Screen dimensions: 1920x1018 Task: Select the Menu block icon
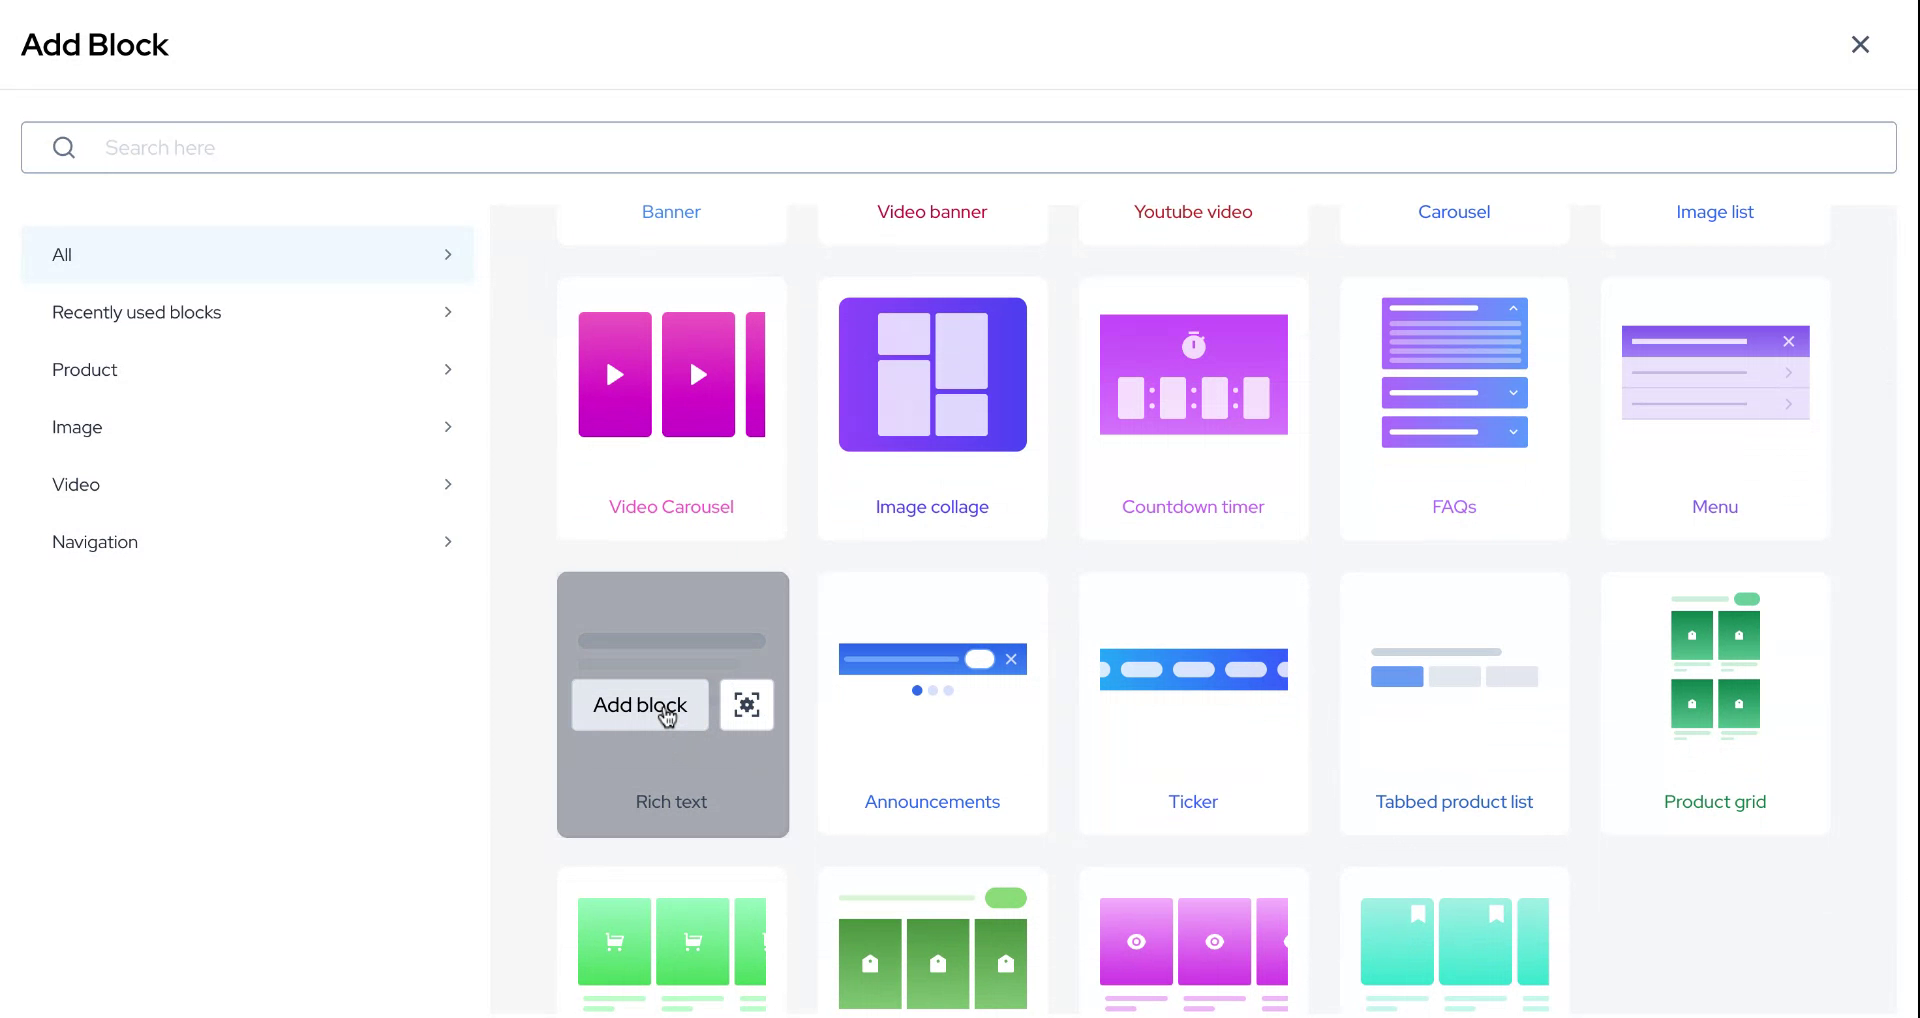pos(1716,373)
